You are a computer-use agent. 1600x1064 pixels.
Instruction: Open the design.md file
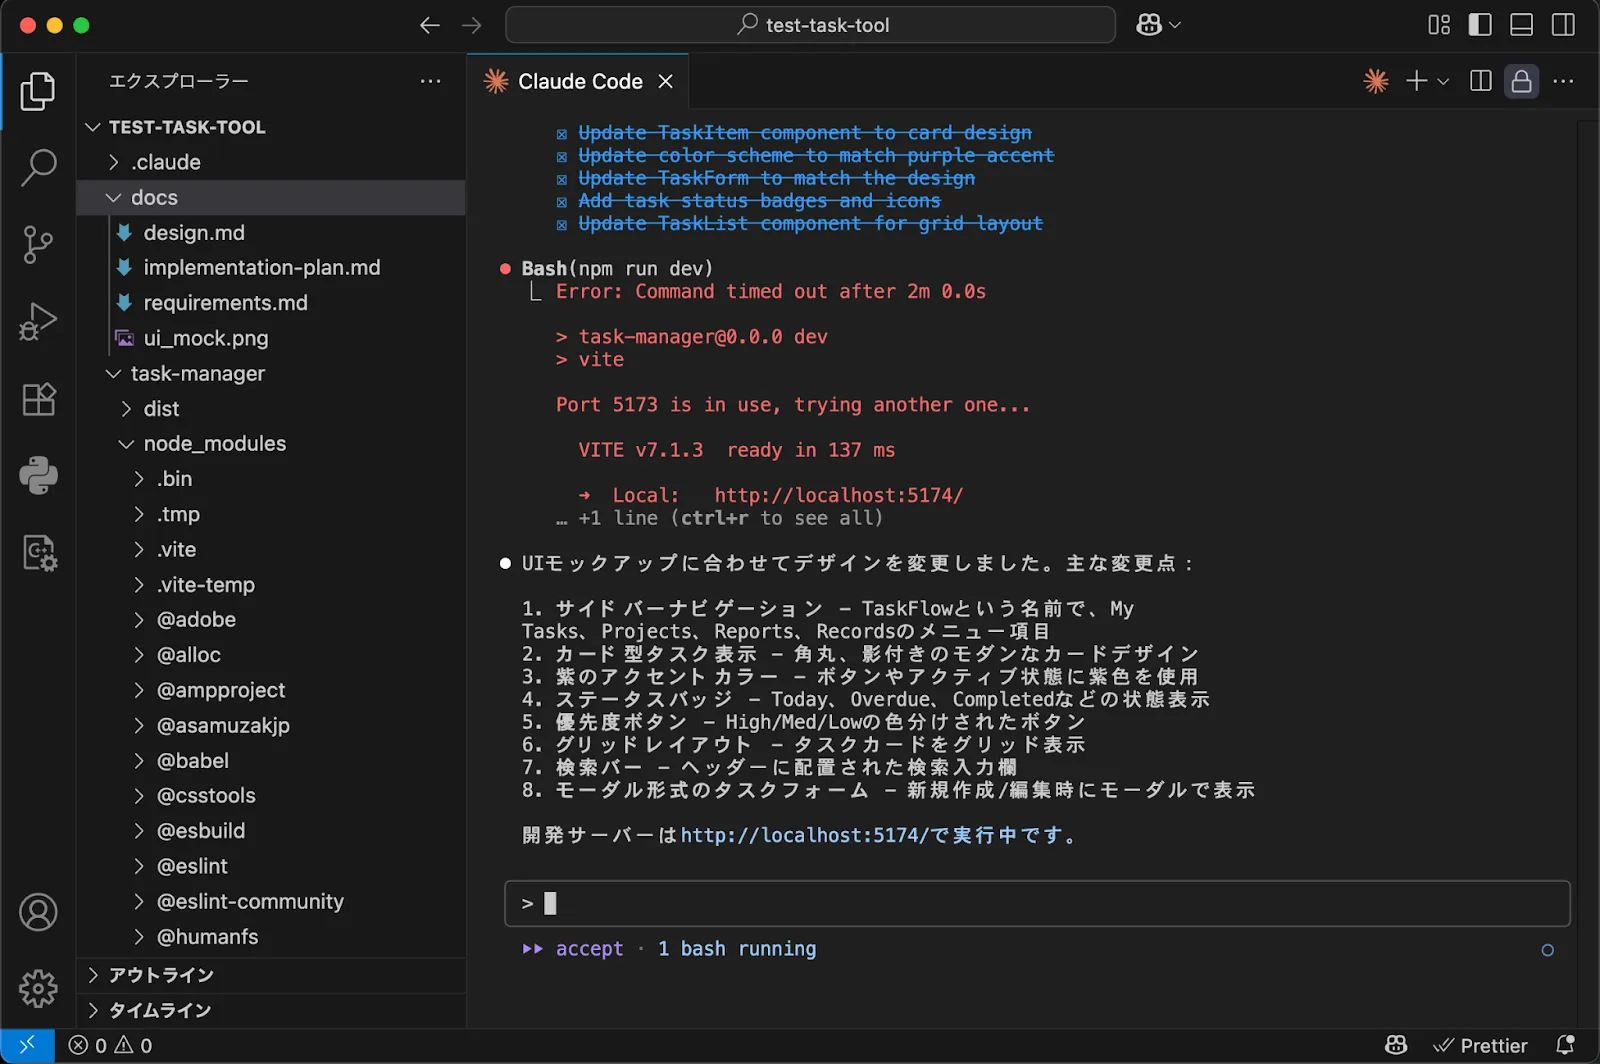(194, 232)
